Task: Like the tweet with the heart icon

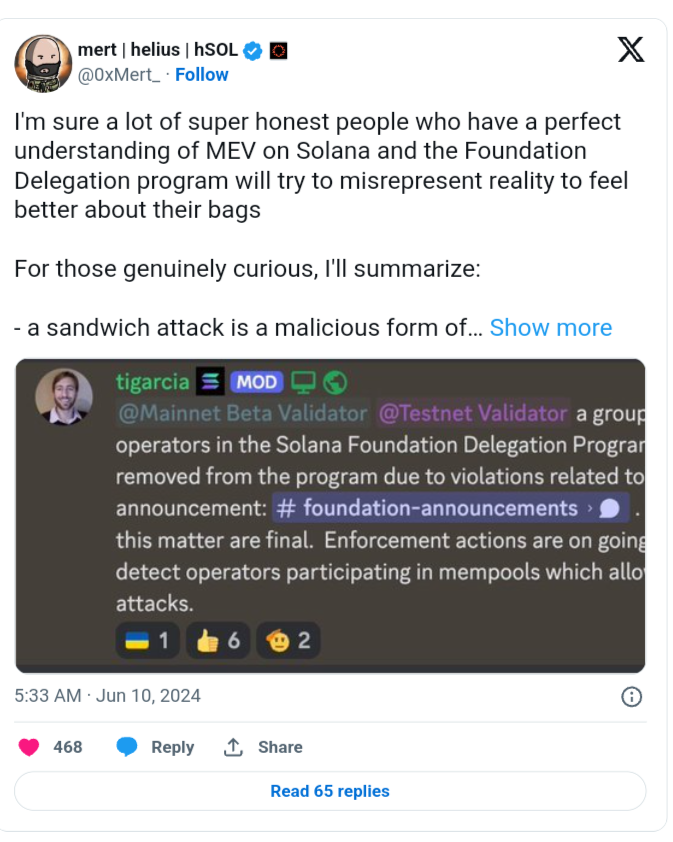Action: (29, 747)
